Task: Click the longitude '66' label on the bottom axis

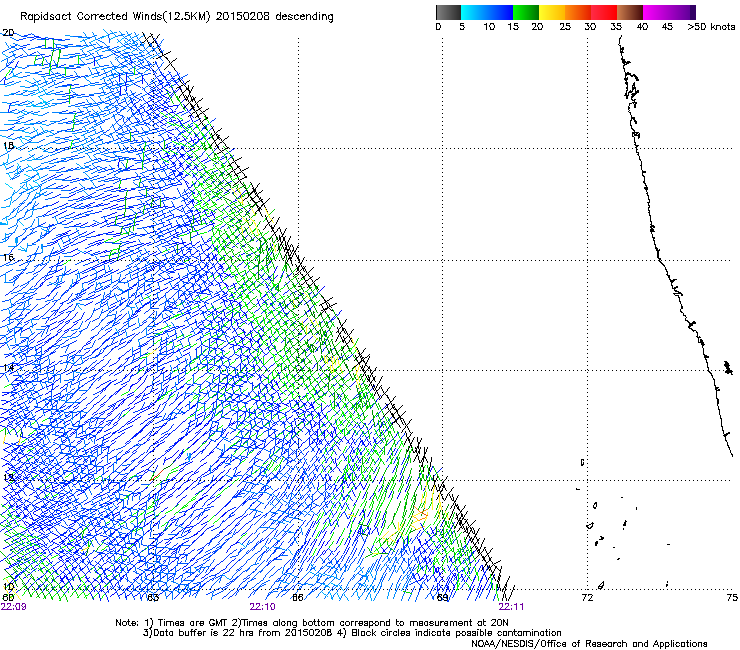Action: (x=297, y=598)
